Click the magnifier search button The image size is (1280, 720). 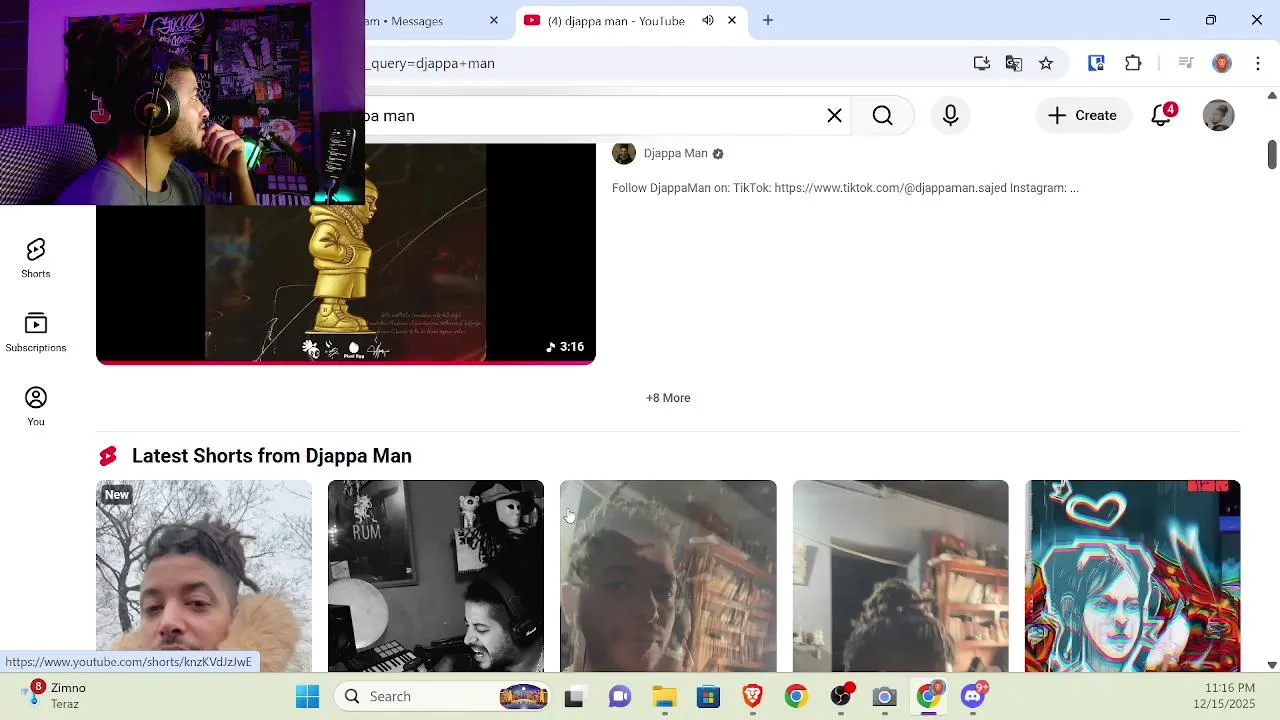tap(883, 116)
